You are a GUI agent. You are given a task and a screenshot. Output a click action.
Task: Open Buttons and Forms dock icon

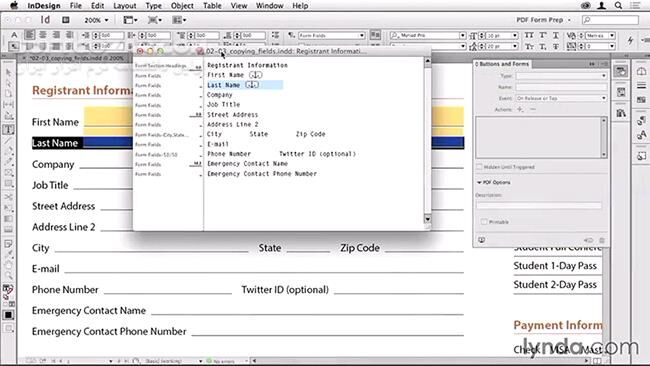621,71
